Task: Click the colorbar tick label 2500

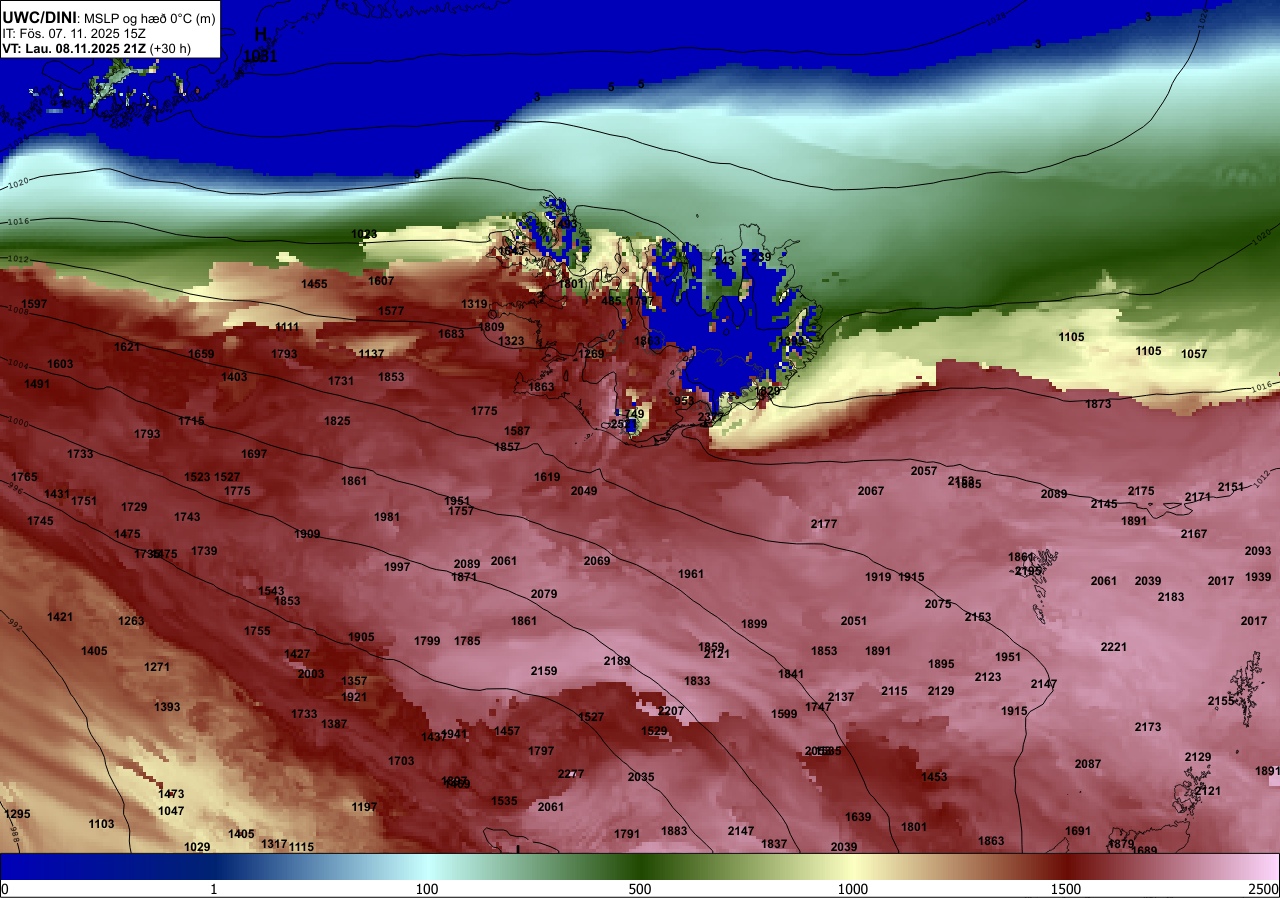Action: (1265, 889)
